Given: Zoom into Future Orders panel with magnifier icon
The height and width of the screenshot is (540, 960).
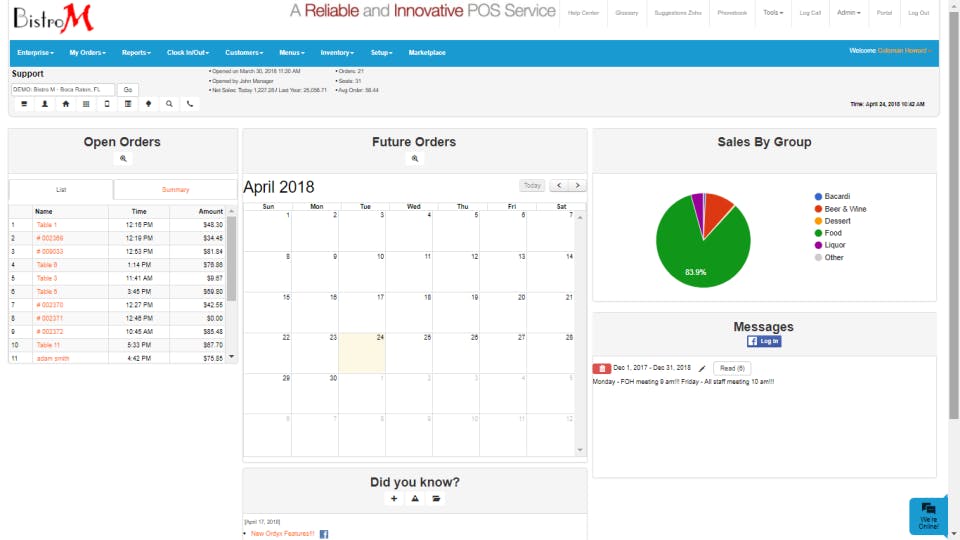Looking at the screenshot, I should pyautogui.click(x=415, y=159).
